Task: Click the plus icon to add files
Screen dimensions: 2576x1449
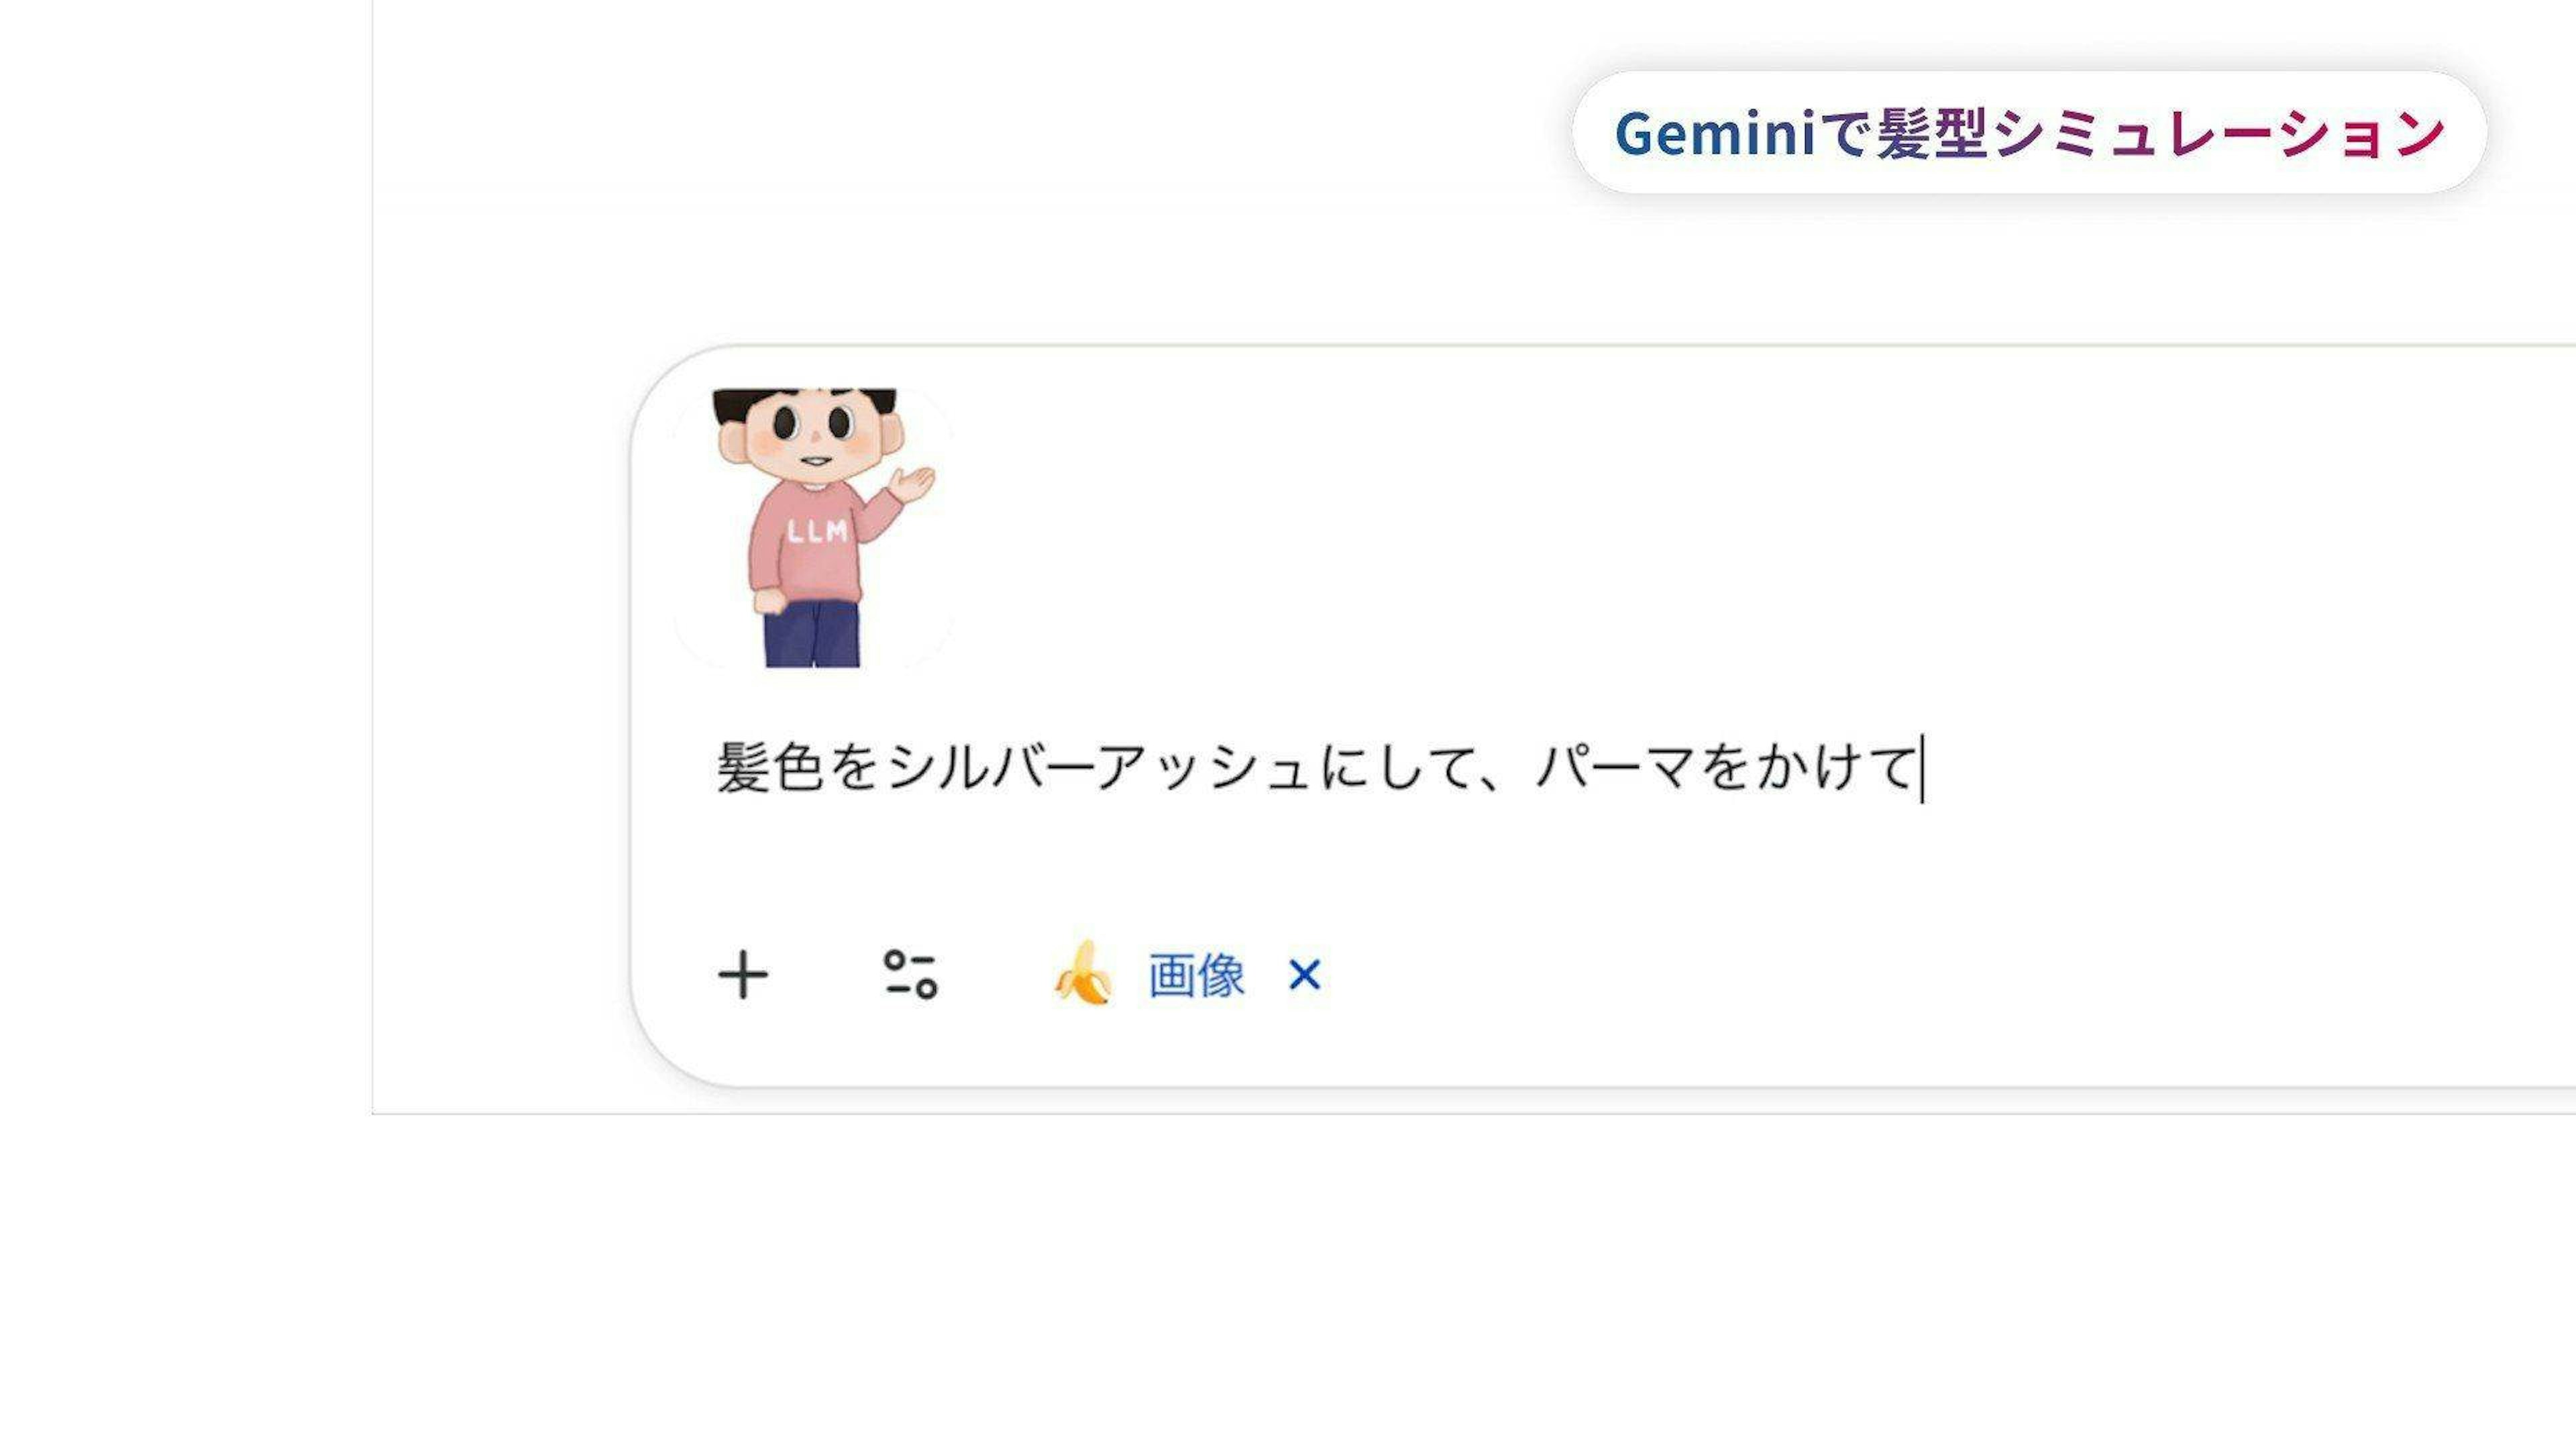Action: [743, 975]
